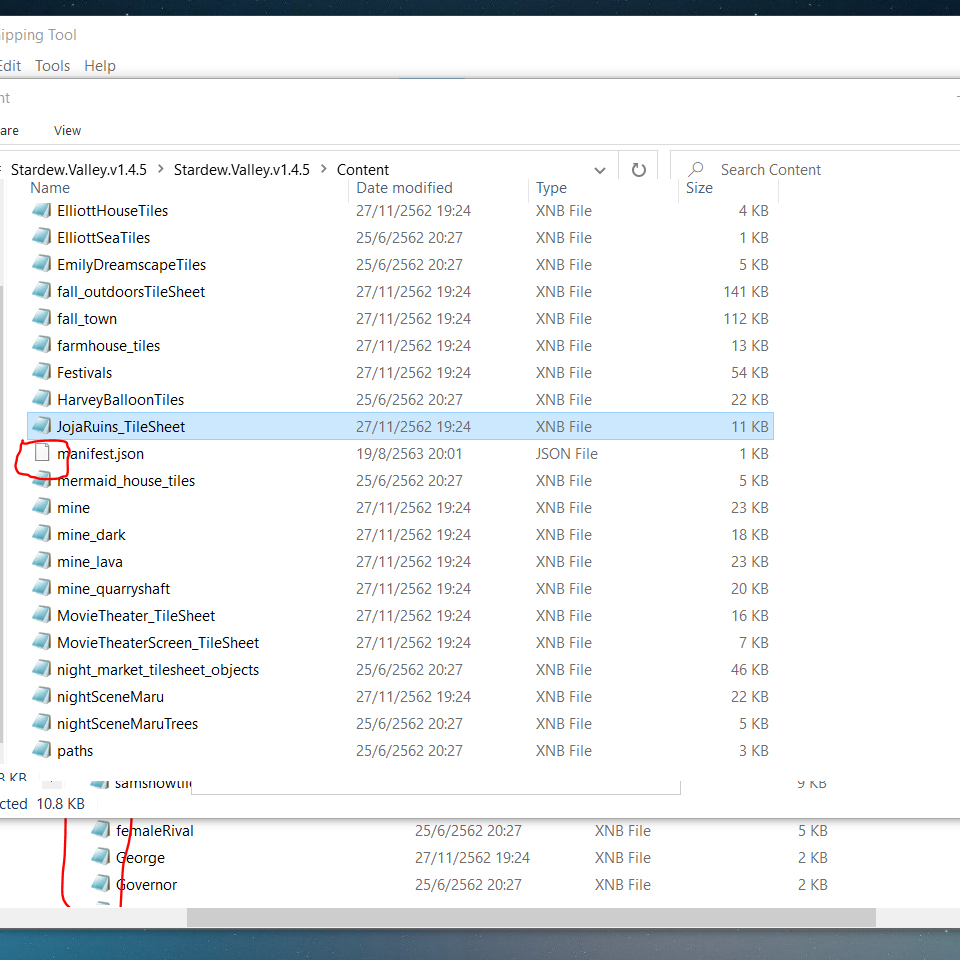Screen dimensions: 960x960
Task: Click the nightSceneMaru file icon
Action: click(x=42, y=696)
